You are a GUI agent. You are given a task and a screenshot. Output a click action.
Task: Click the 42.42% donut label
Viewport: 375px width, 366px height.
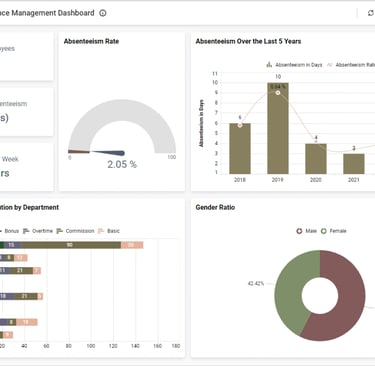point(256,284)
